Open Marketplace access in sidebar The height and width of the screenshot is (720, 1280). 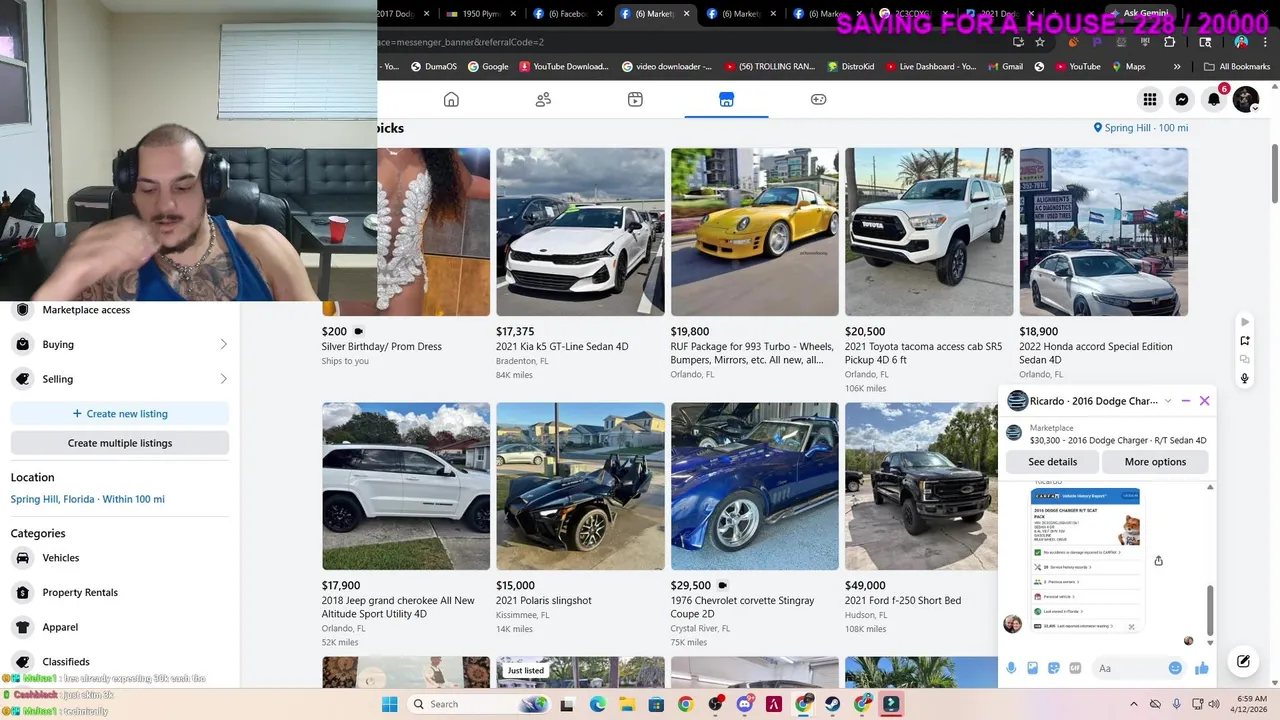click(x=120, y=310)
